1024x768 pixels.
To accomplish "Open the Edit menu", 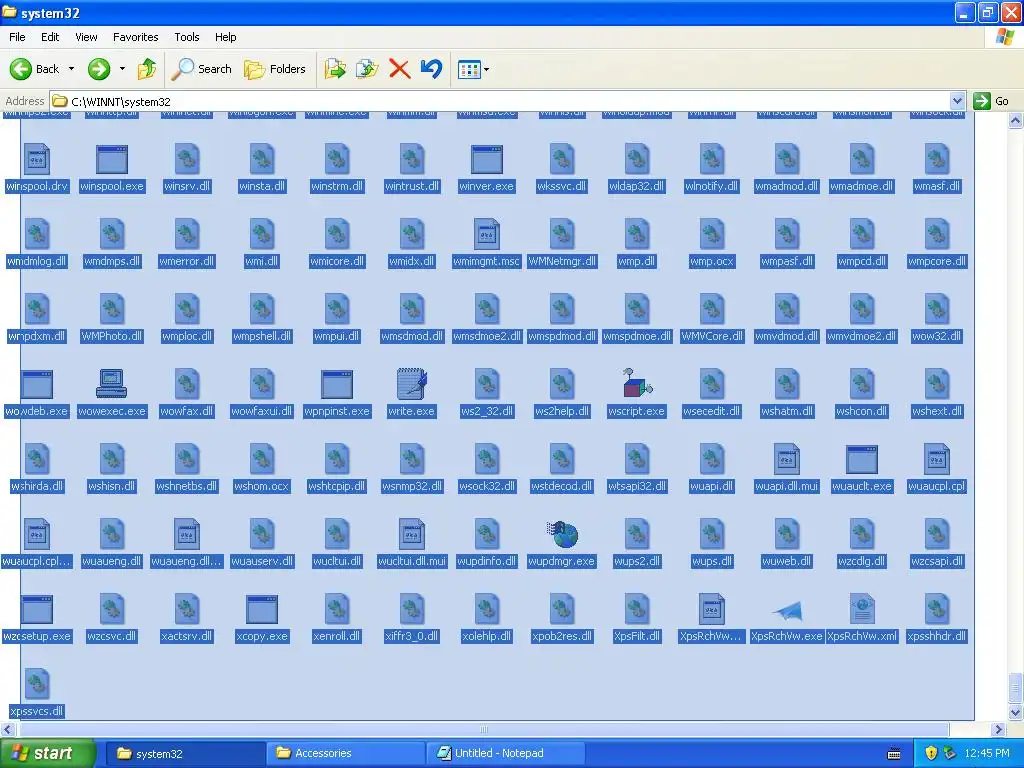I will click(x=50, y=37).
